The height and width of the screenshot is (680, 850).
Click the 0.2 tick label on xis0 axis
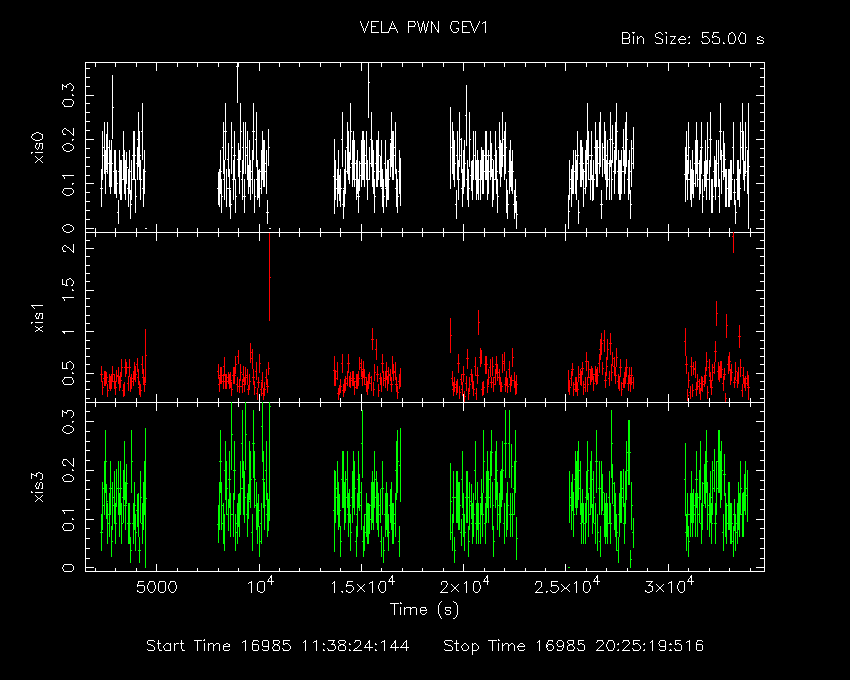pos(68,139)
